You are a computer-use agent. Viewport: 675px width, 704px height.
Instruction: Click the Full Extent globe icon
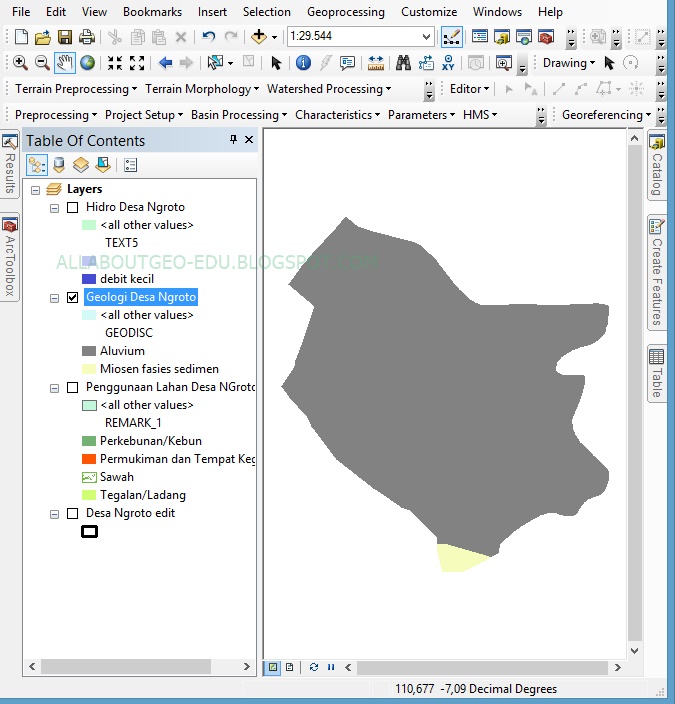point(87,63)
